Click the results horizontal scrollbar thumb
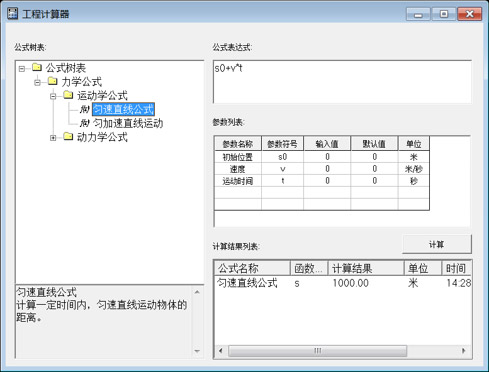489x372 pixels. [x=317, y=351]
